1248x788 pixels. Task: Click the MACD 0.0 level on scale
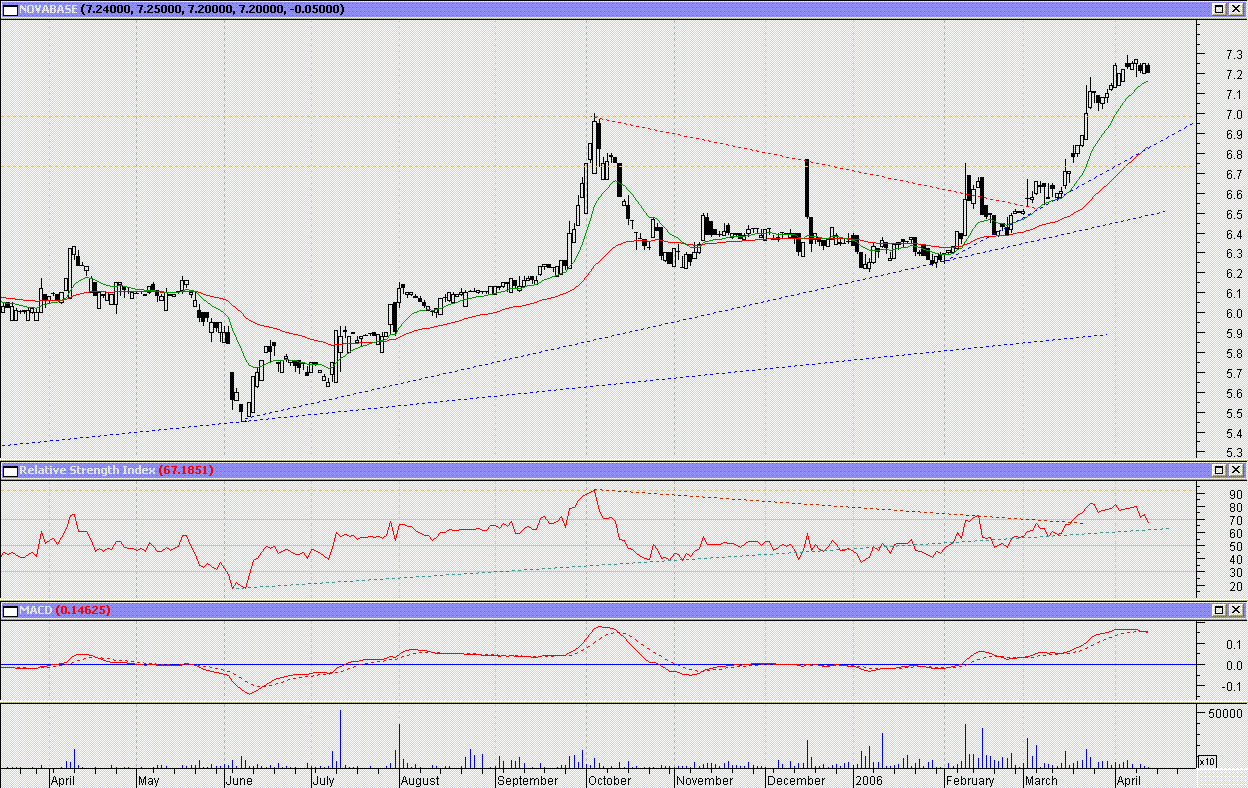1233,666
